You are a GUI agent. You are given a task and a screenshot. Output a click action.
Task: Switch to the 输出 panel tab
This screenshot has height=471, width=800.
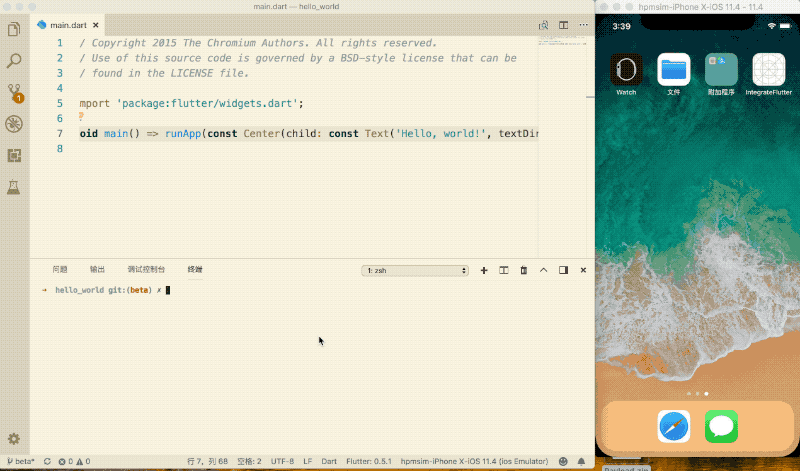(97, 269)
